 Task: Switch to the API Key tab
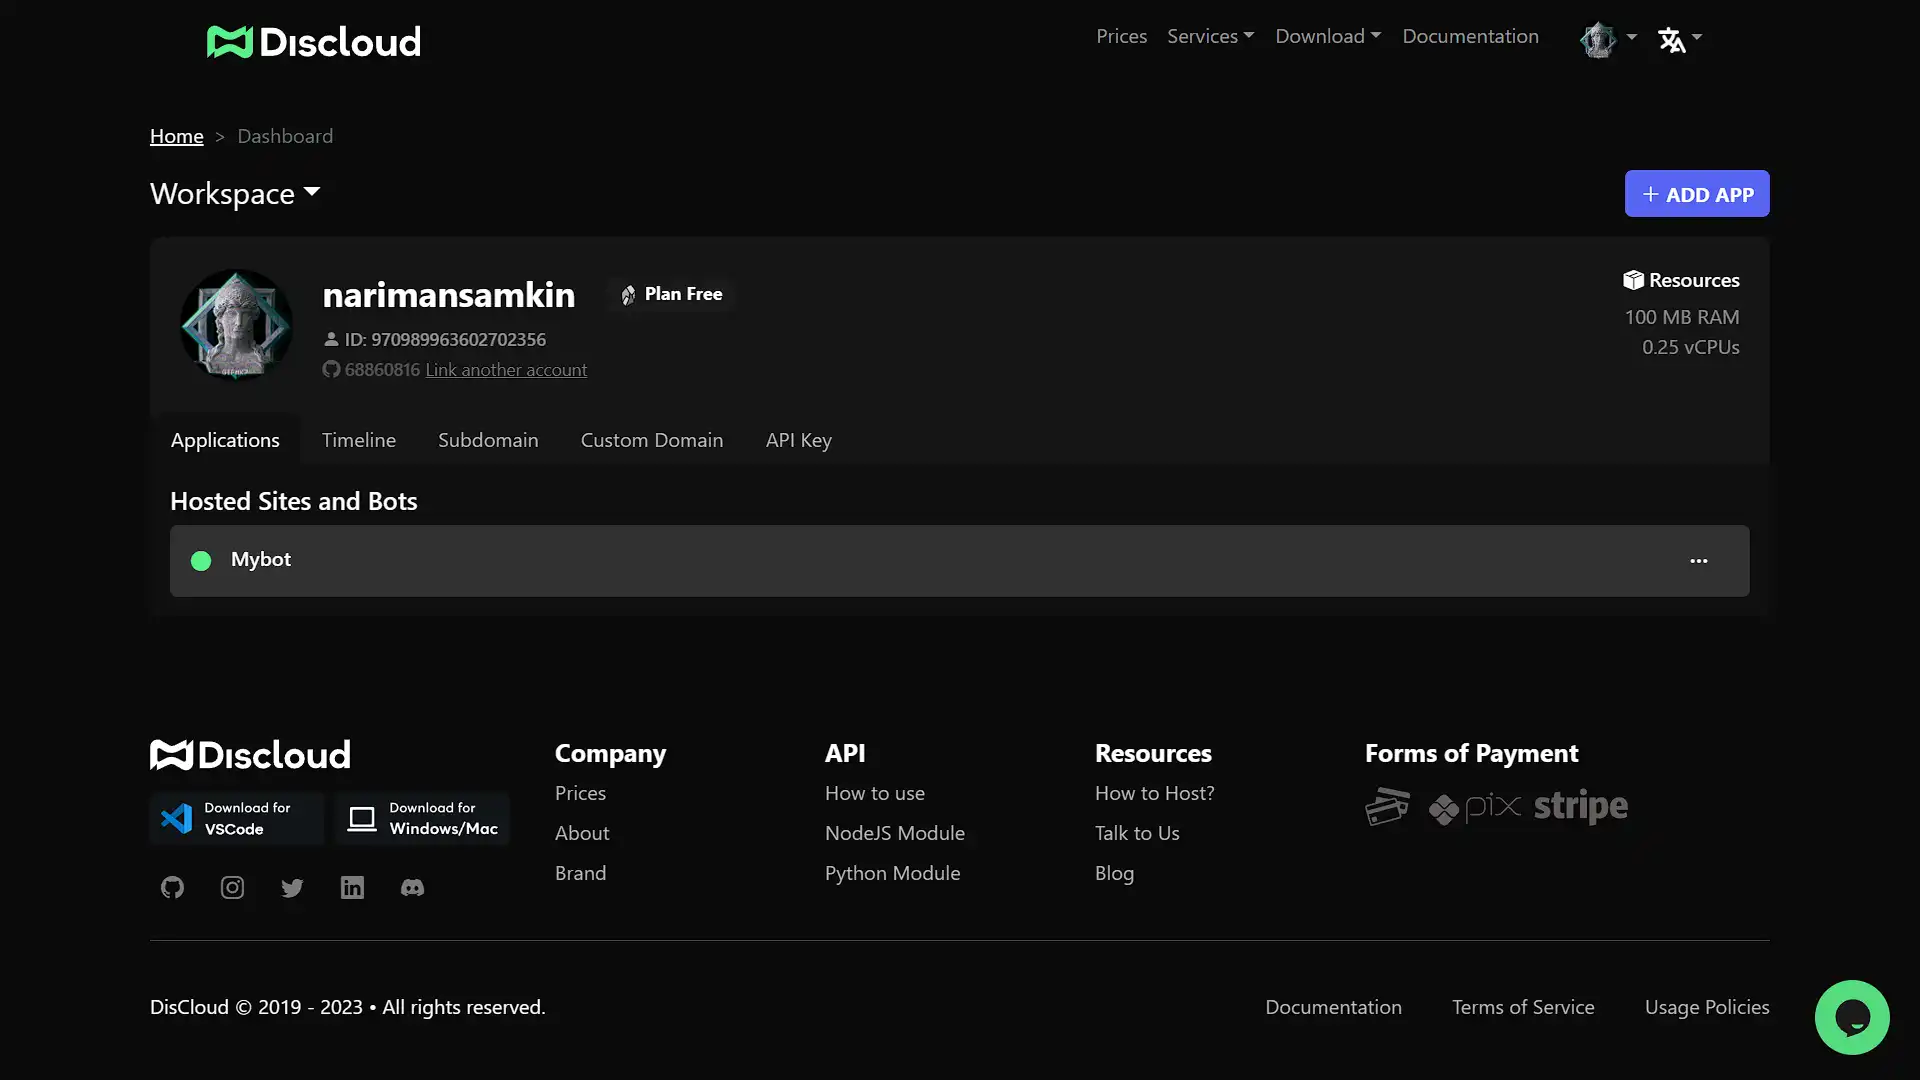(x=798, y=440)
